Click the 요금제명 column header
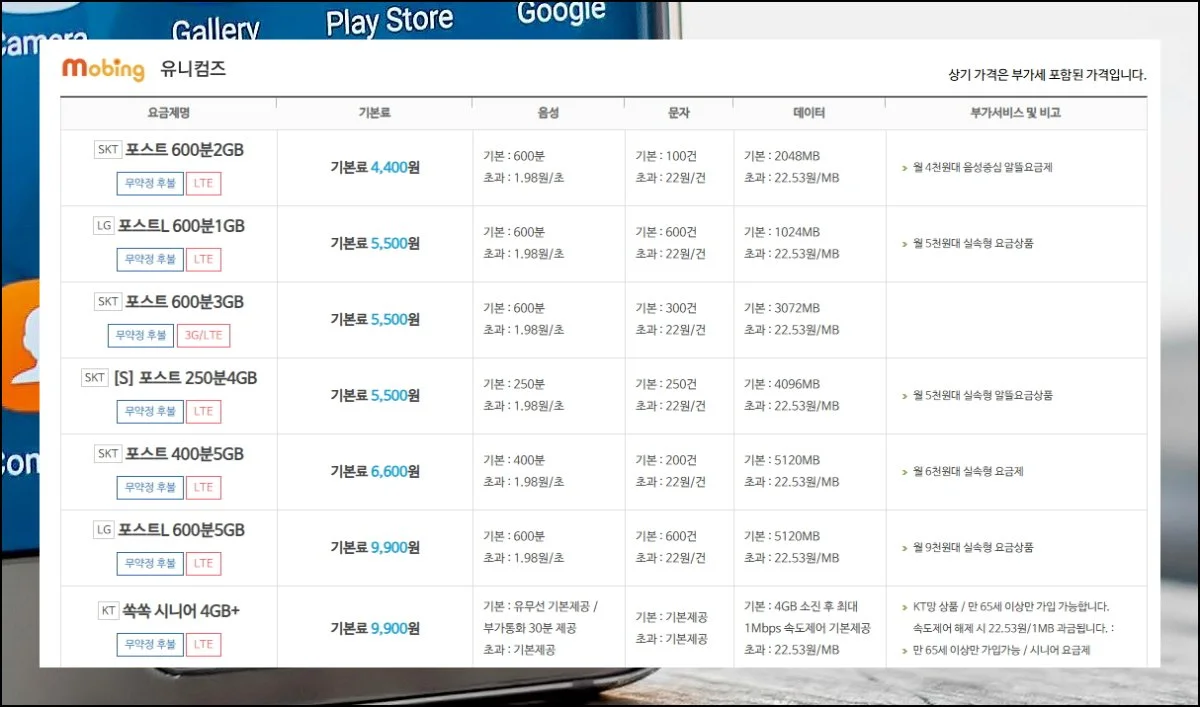 (168, 113)
